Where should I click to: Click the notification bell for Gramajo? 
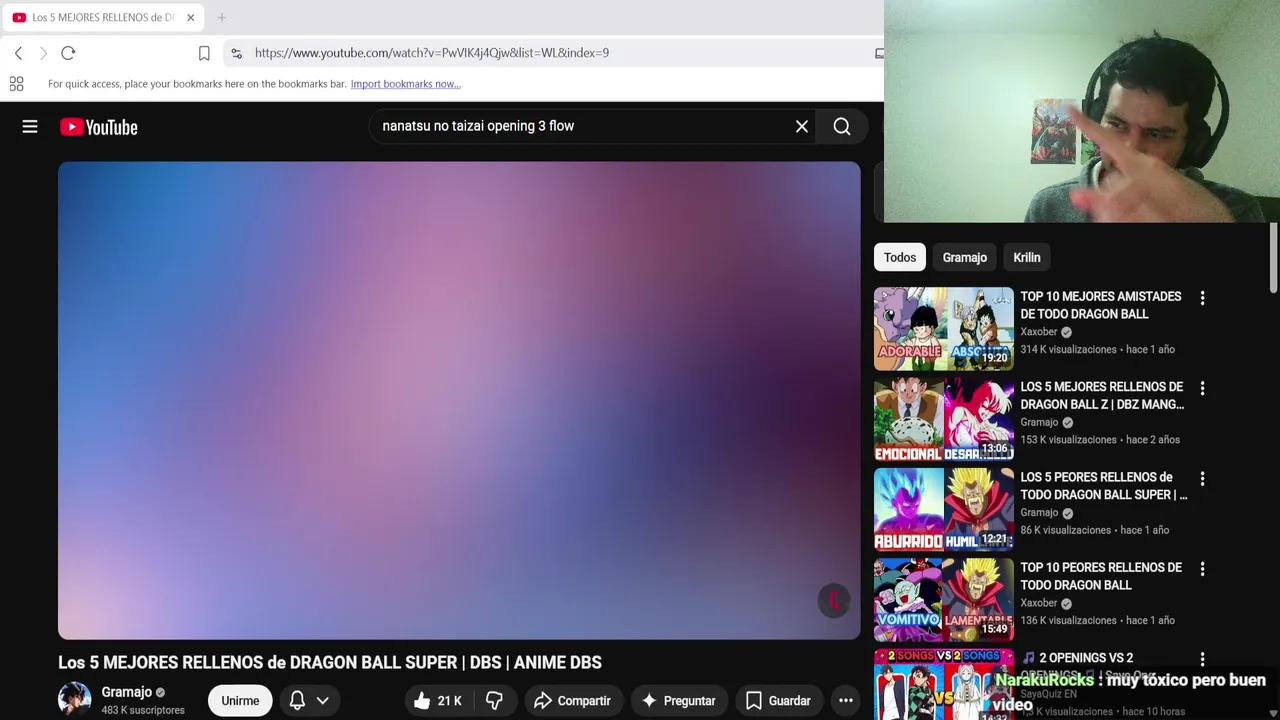[x=297, y=701]
